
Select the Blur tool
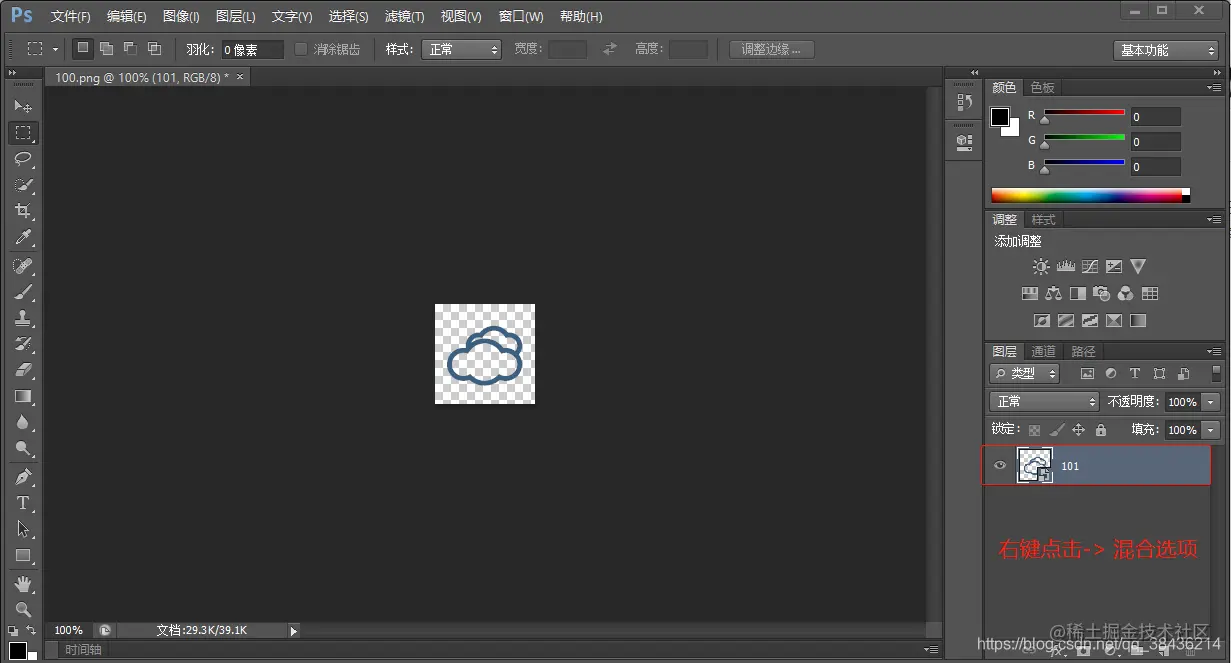point(23,422)
